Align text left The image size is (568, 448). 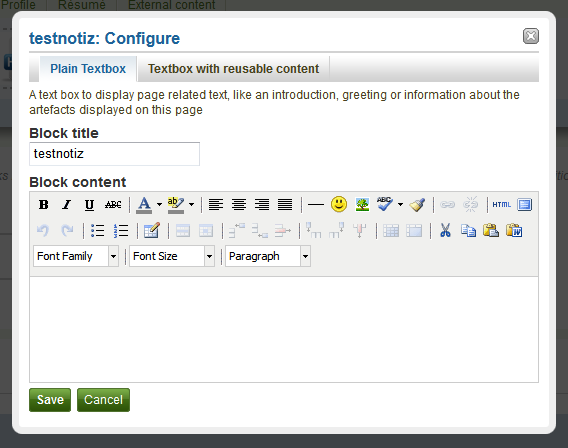coord(216,205)
